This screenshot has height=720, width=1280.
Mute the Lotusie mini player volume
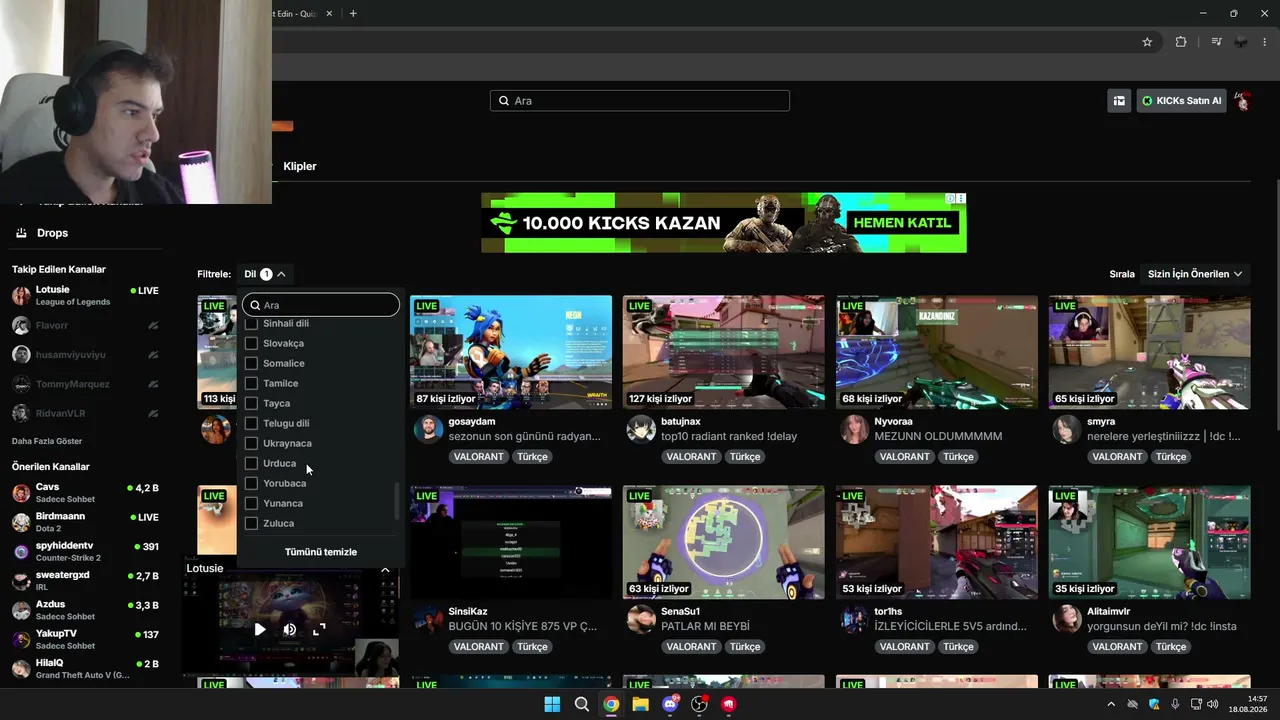pos(289,629)
